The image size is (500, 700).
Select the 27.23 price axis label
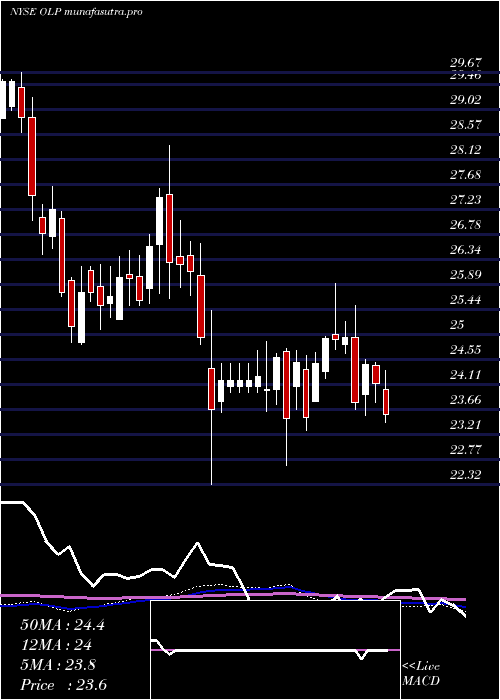[465, 200]
